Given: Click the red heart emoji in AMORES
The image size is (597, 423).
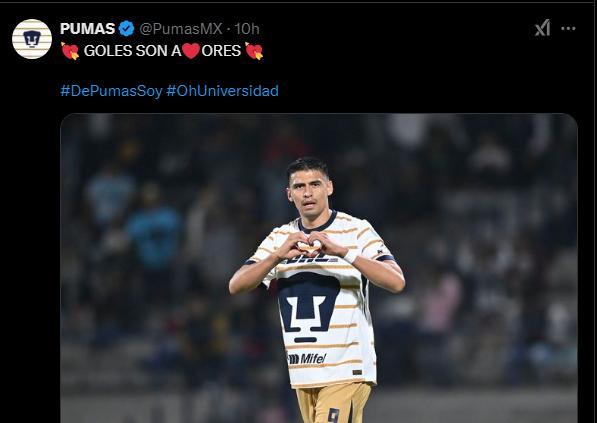Looking at the screenshot, I should 191,51.
